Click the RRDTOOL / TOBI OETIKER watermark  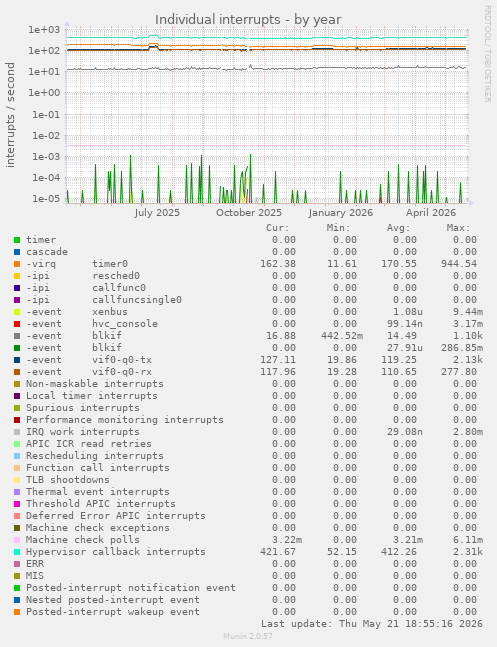pyautogui.click(x=487, y=54)
